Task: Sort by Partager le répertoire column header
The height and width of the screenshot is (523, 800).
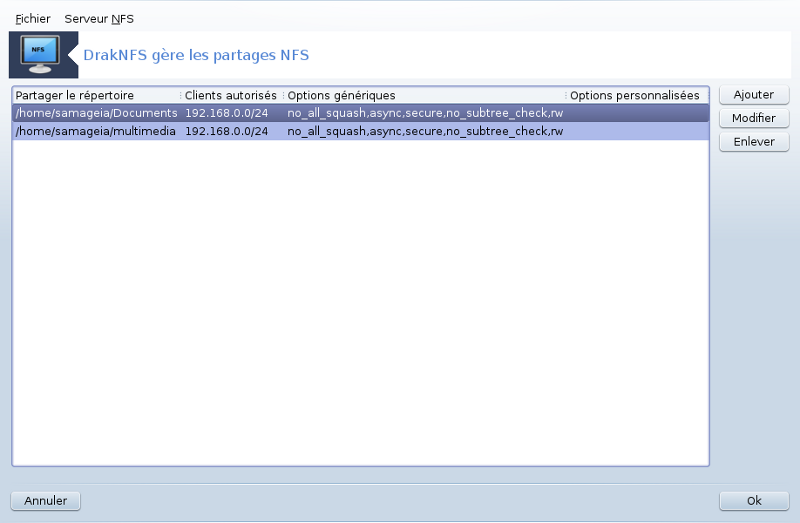Action: pos(96,95)
